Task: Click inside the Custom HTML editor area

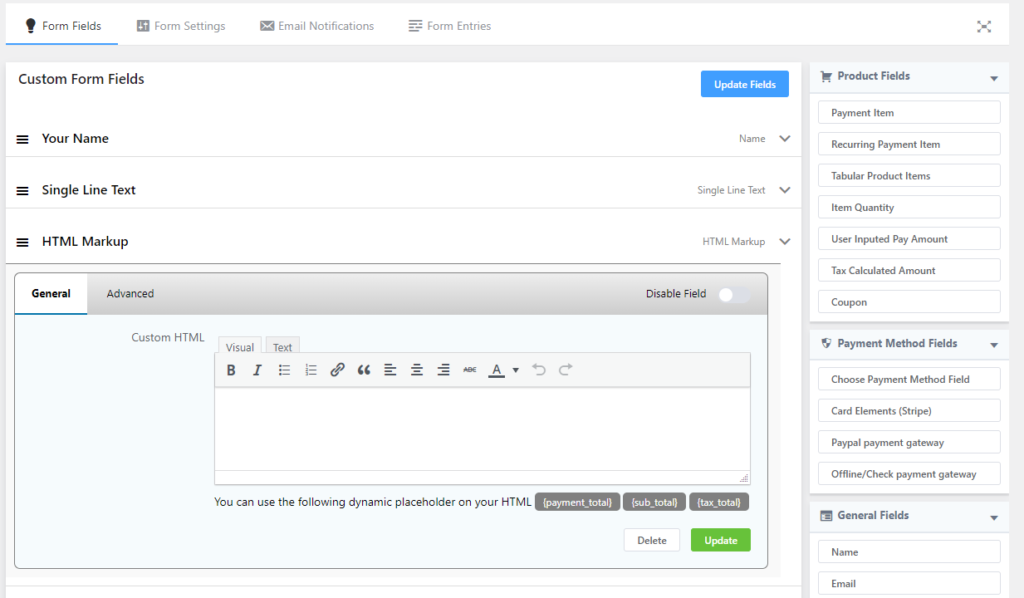Action: click(x=482, y=428)
